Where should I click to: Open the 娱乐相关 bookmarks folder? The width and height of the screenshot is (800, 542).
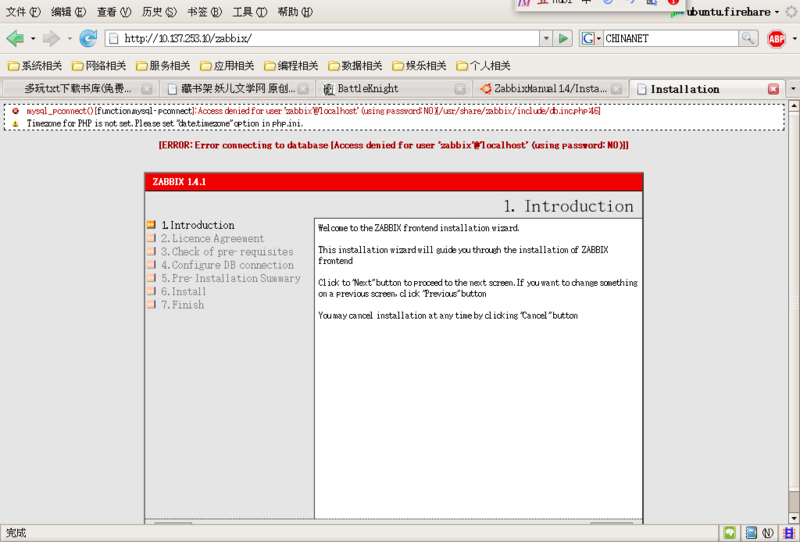click(419, 65)
